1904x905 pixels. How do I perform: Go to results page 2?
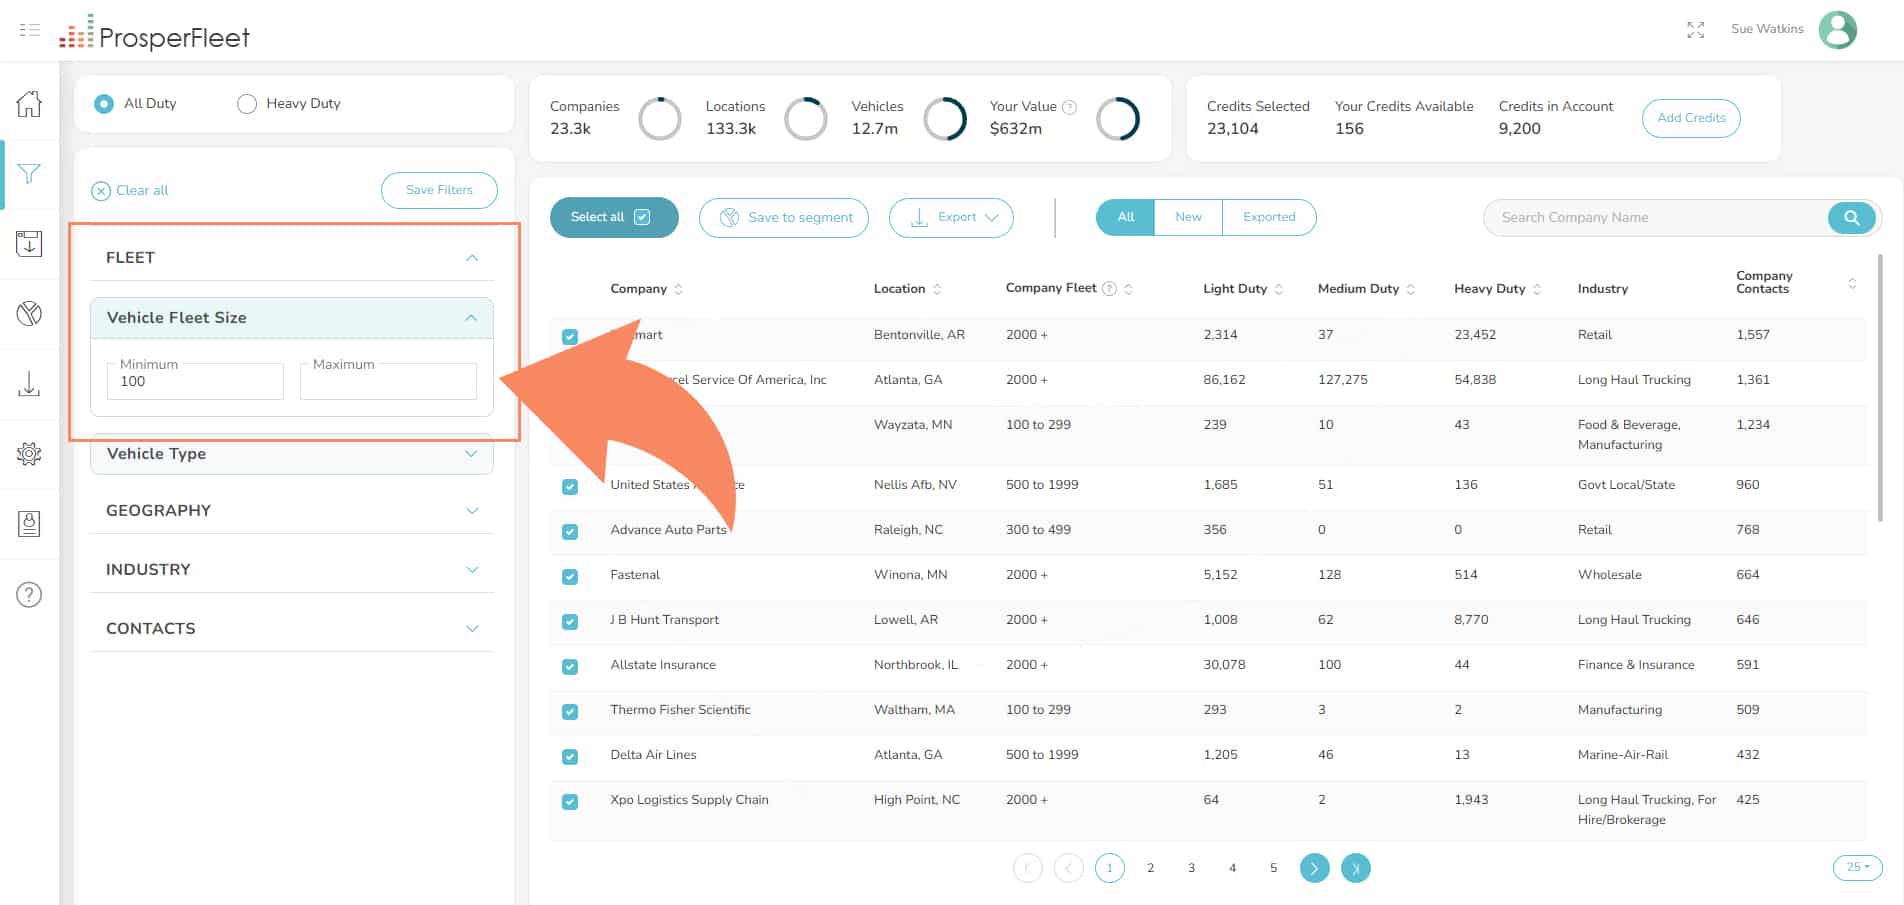point(1151,868)
